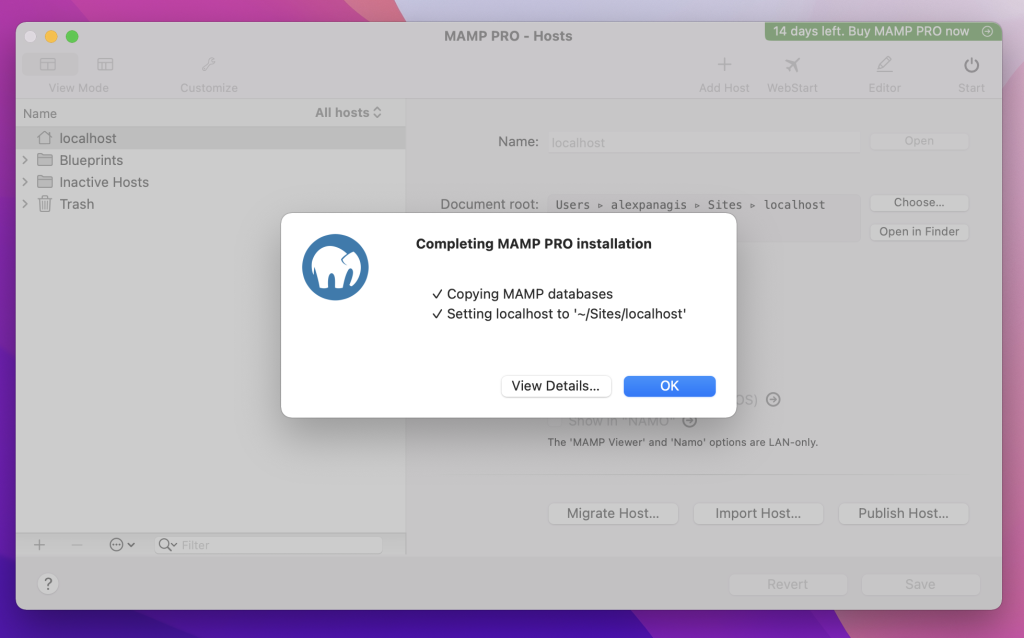Click the Revert button

click(x=788, y=584)
